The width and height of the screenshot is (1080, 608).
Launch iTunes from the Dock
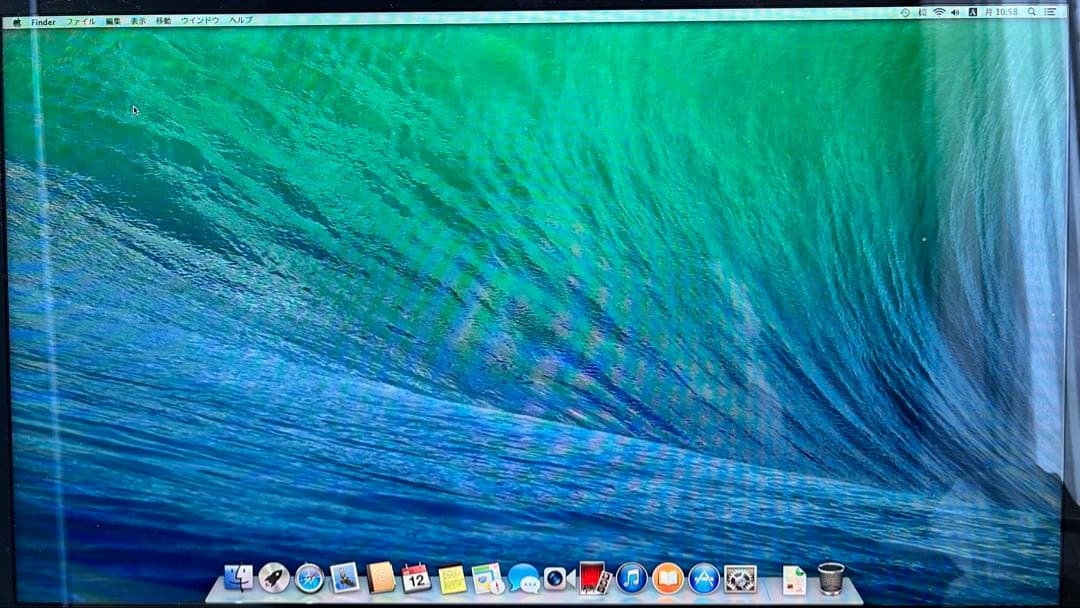631,578
